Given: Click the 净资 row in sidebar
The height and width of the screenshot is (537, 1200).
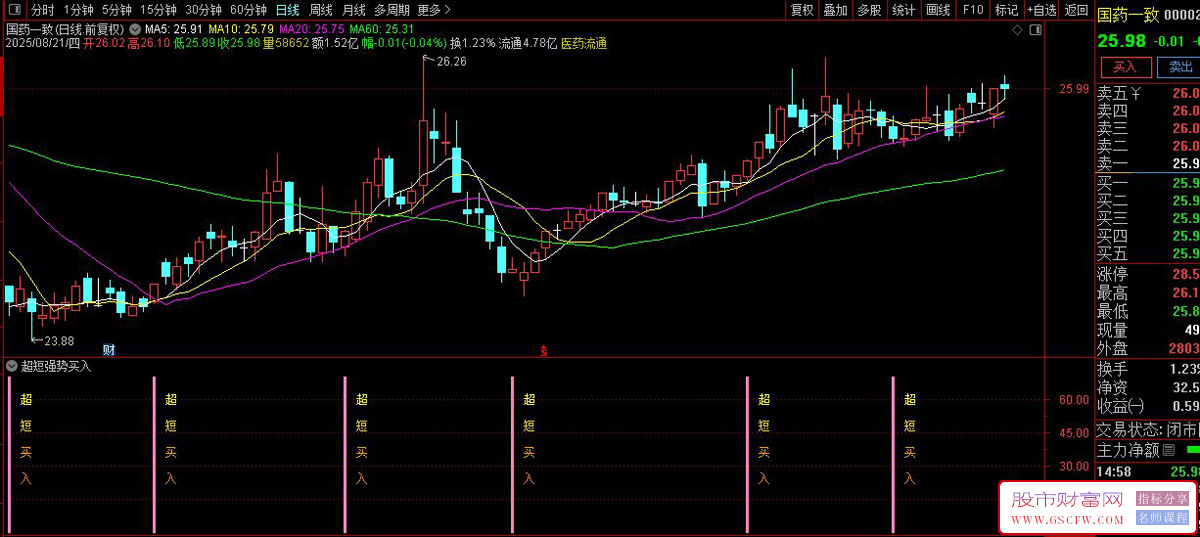Looking at the screenshot, I should [x=1148, y=387].
